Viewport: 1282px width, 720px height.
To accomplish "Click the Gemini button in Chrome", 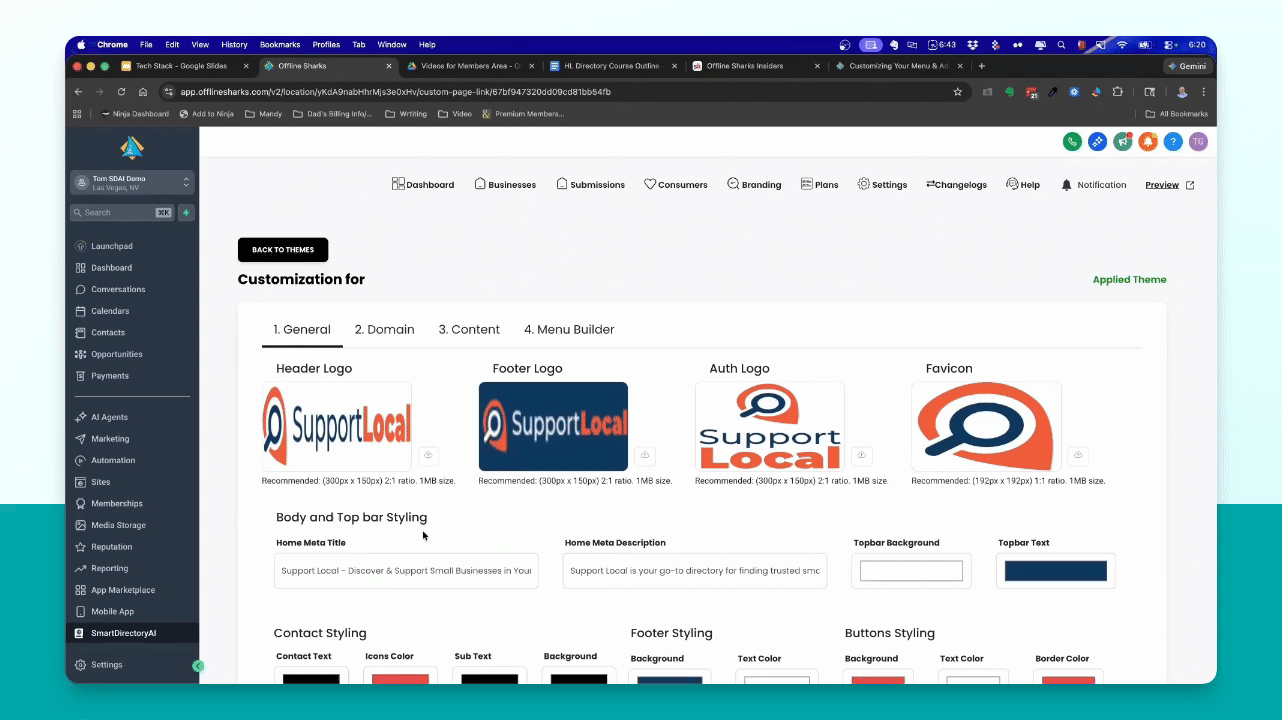I will 1188,66.
